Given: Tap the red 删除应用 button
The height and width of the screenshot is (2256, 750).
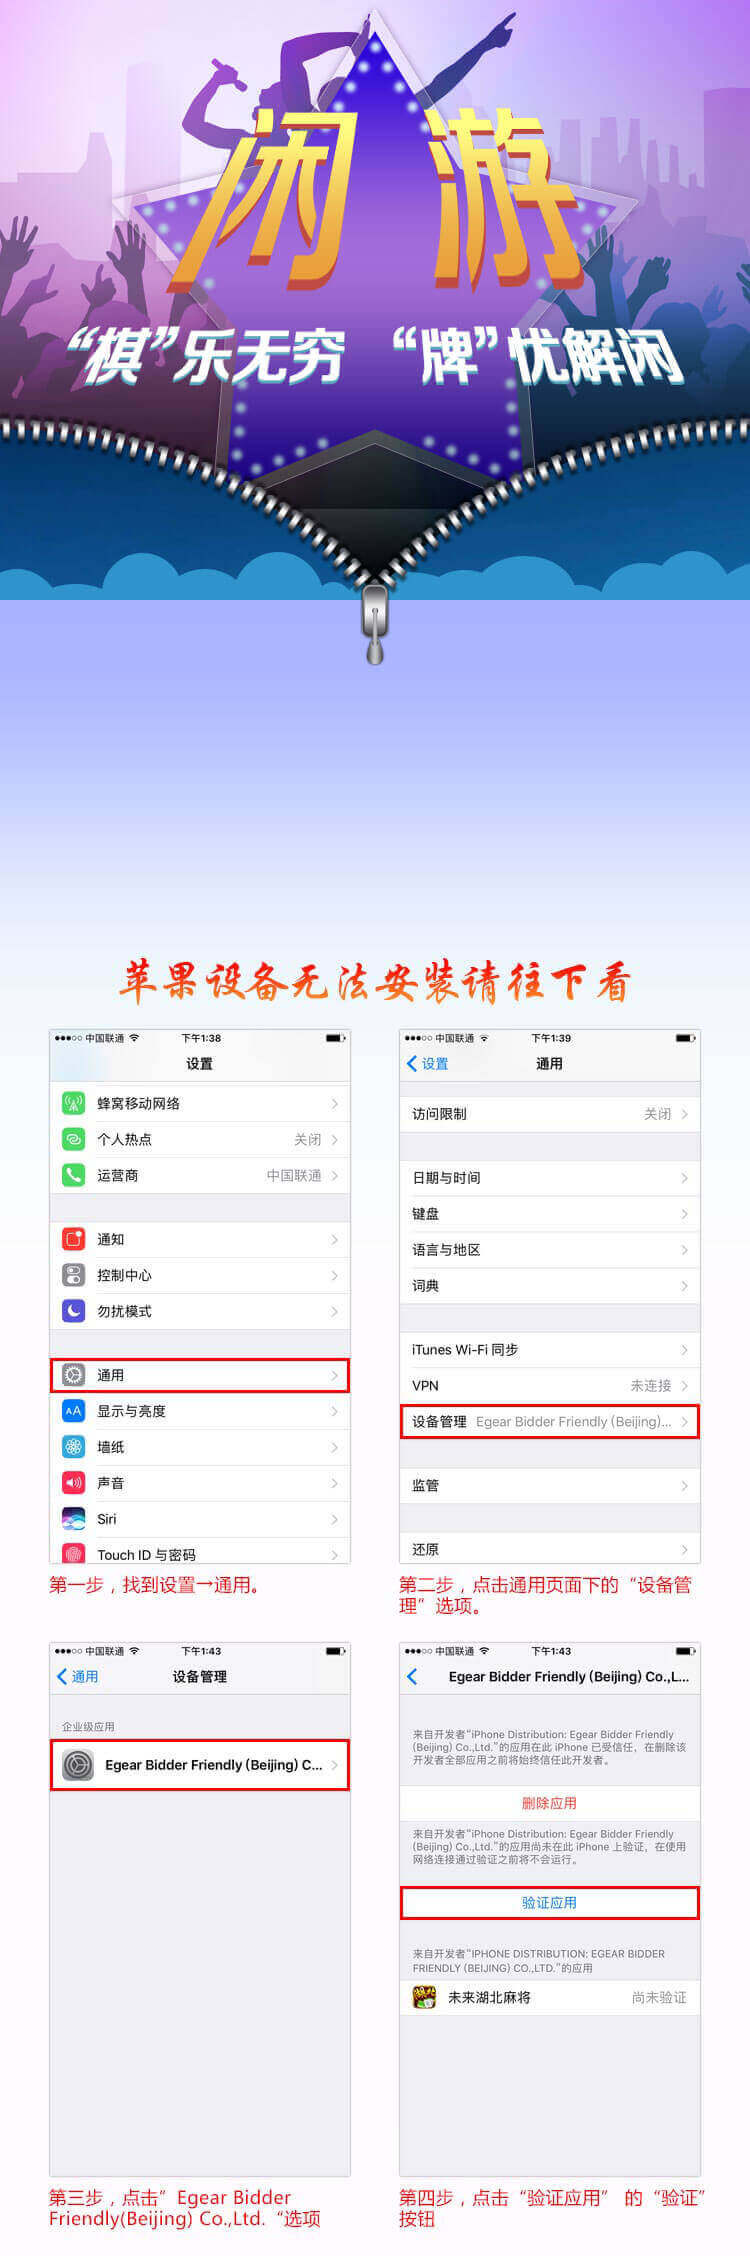Looking at the screenshot, I should point(549,1803).
